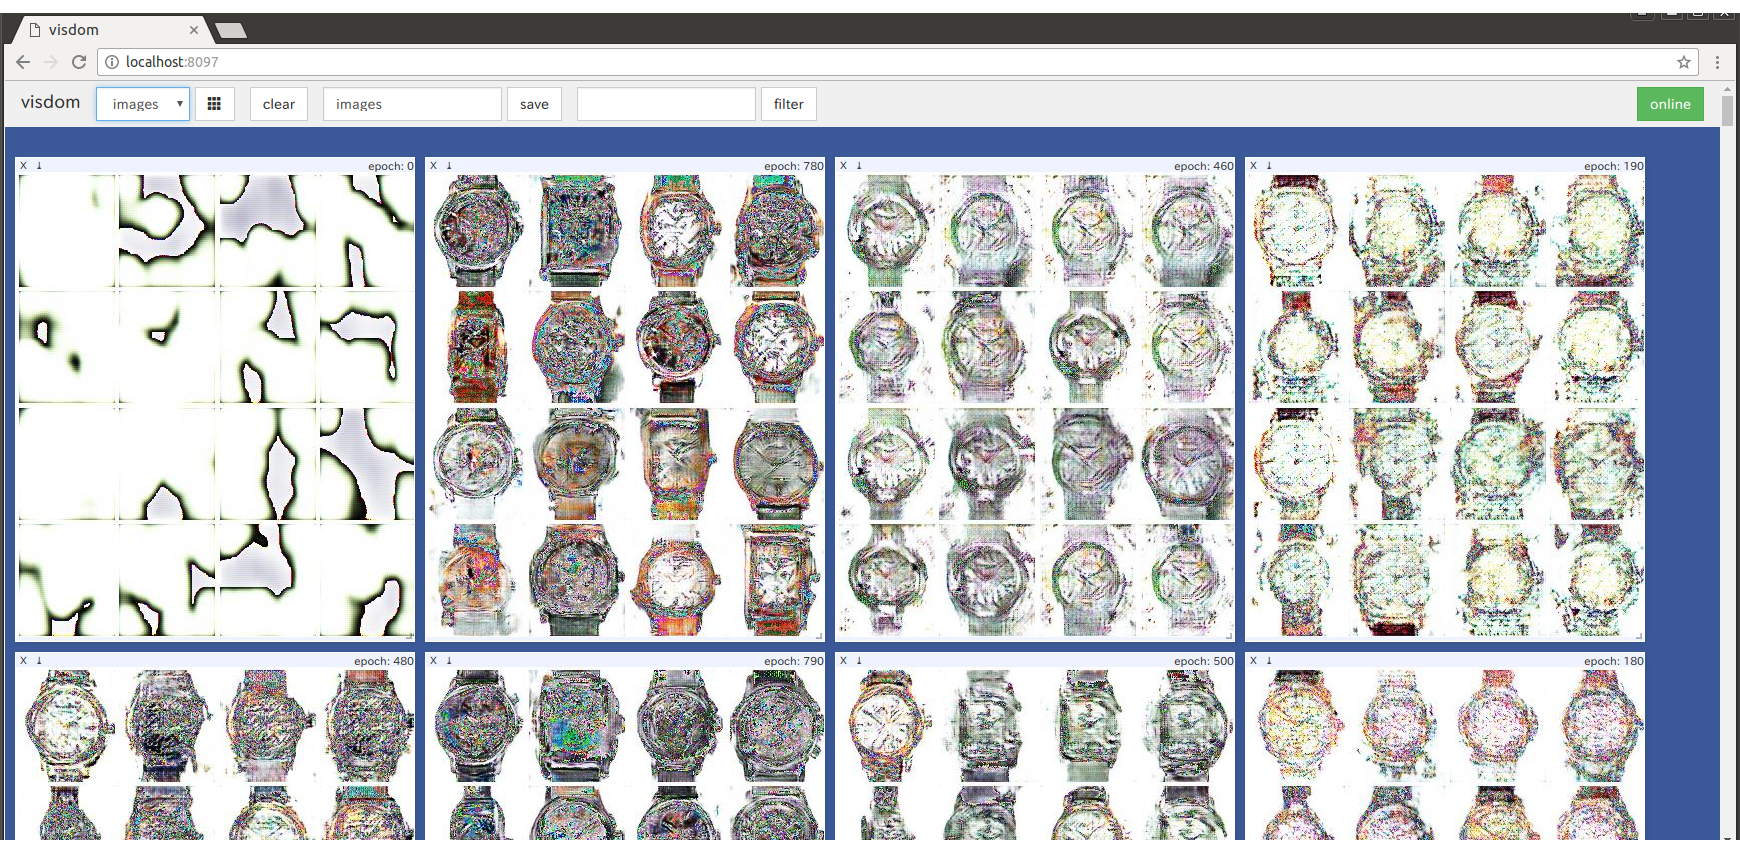Screen dimensions: 1740x853
Task: Click the 'epoch: 0' pane title
Action: click(x=391, y=166)
